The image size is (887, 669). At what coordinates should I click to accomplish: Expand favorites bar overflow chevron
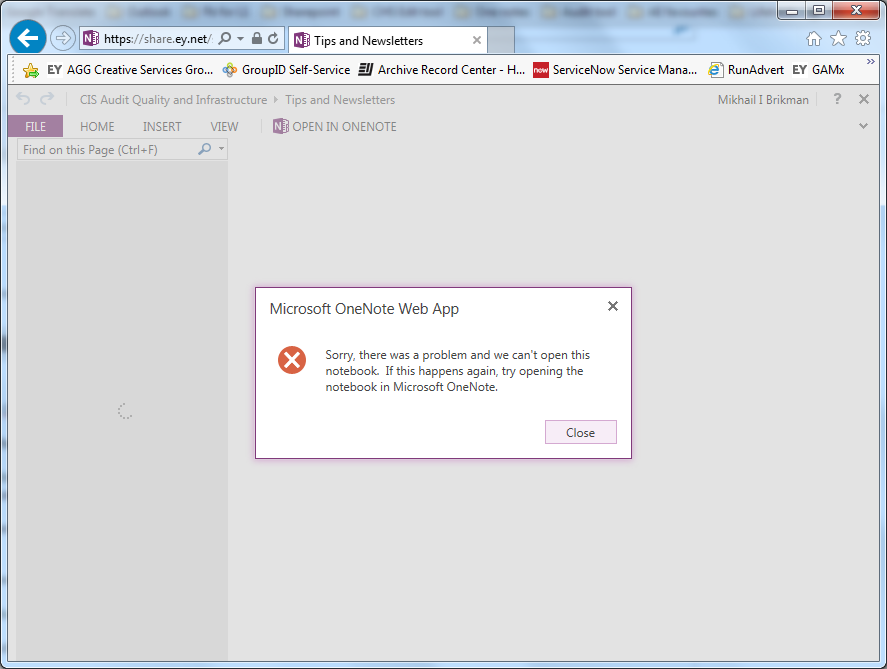point(871,61)
